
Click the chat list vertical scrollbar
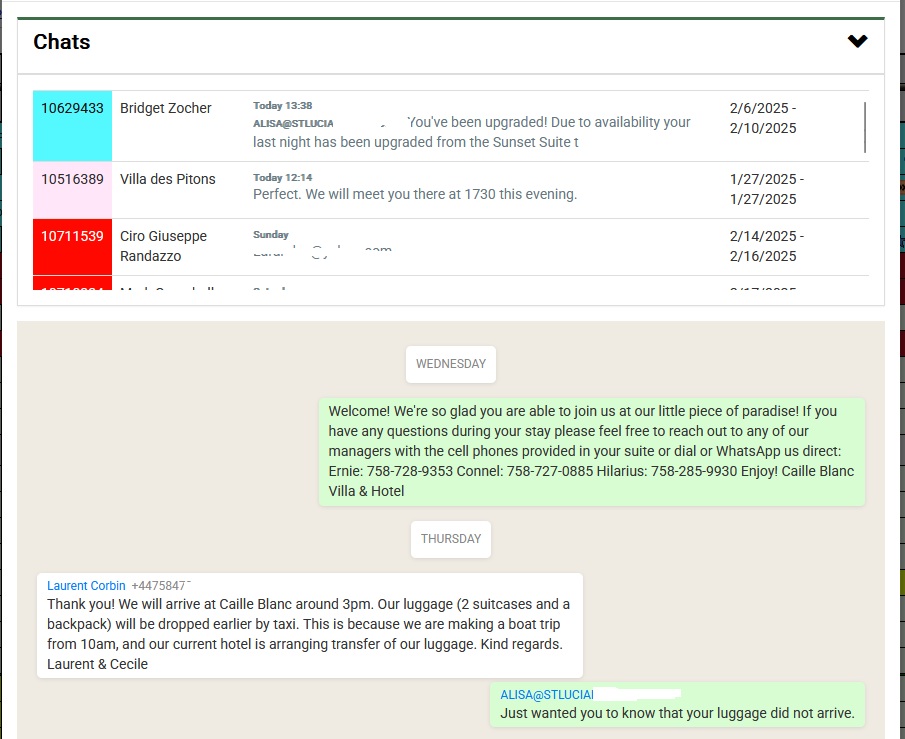[865, 127]
